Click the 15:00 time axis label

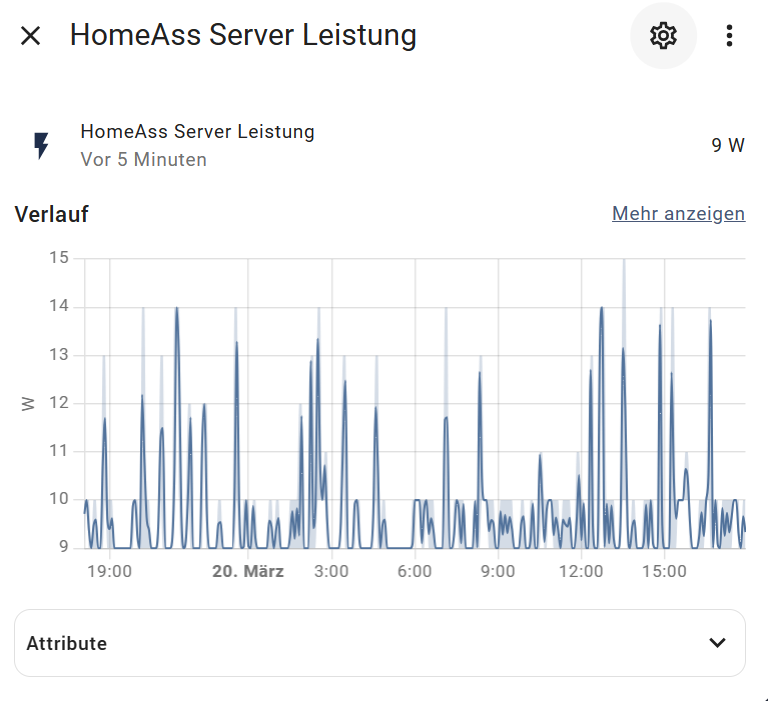pos(664,571)
